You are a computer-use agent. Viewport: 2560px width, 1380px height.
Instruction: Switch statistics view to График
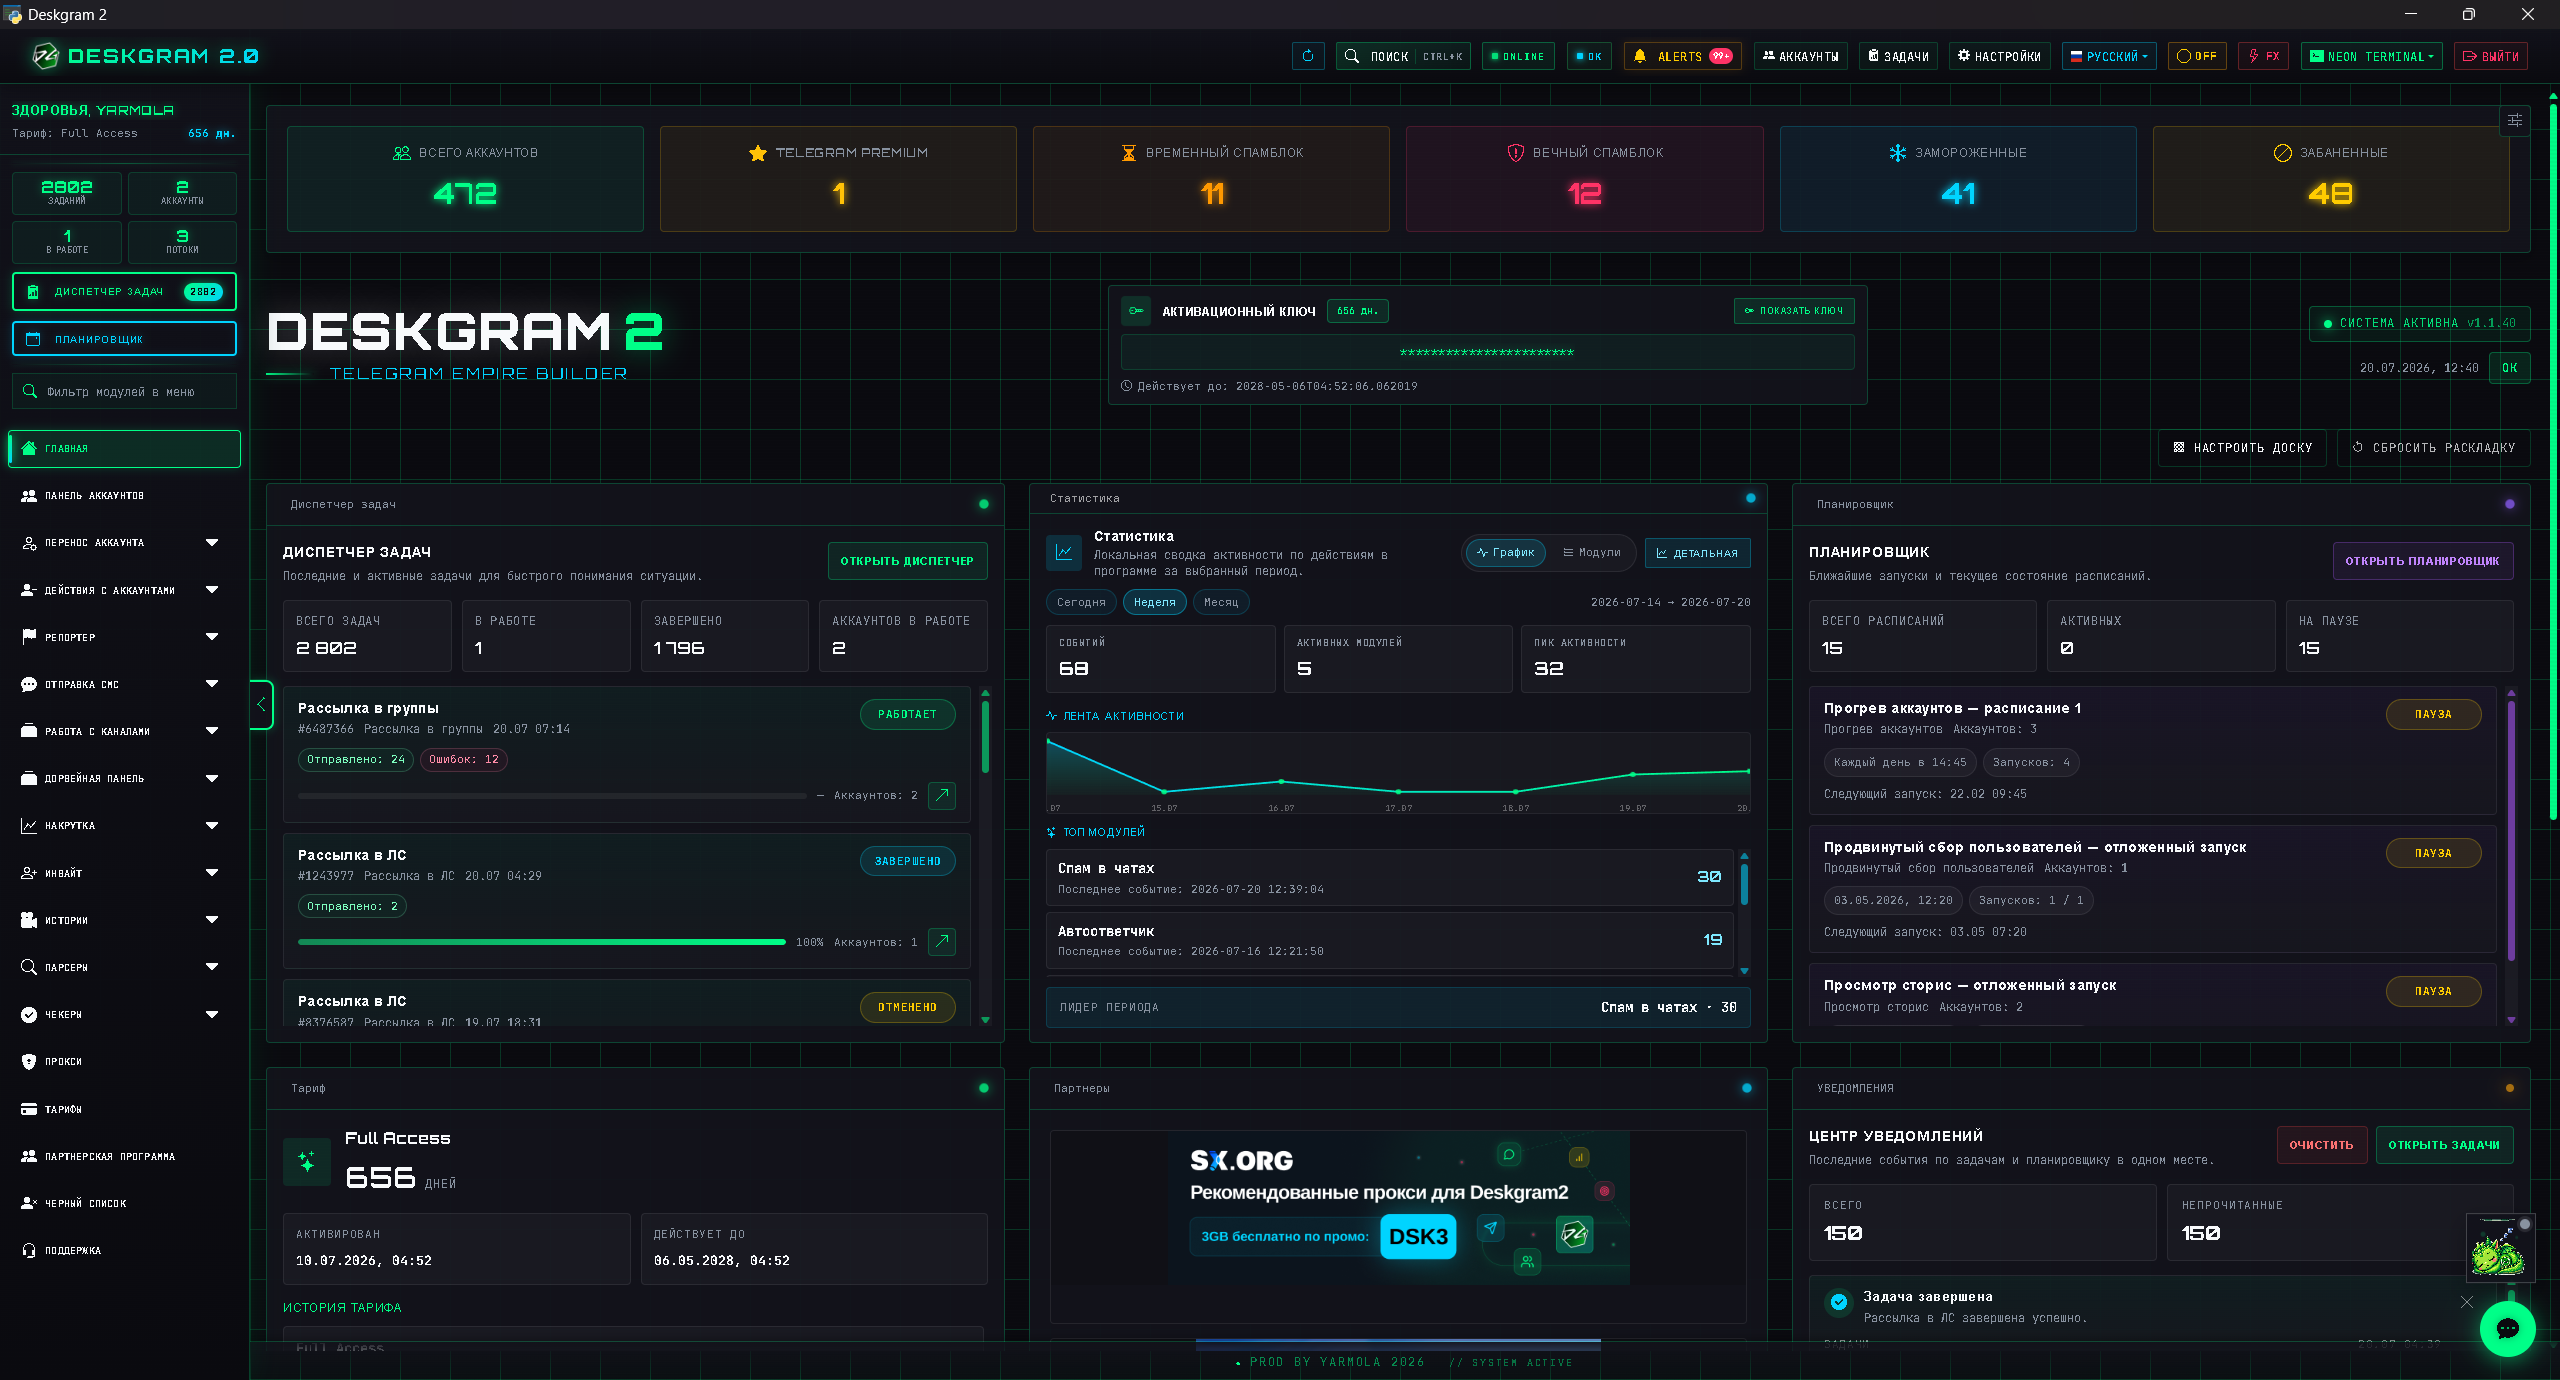point(1506,552)
